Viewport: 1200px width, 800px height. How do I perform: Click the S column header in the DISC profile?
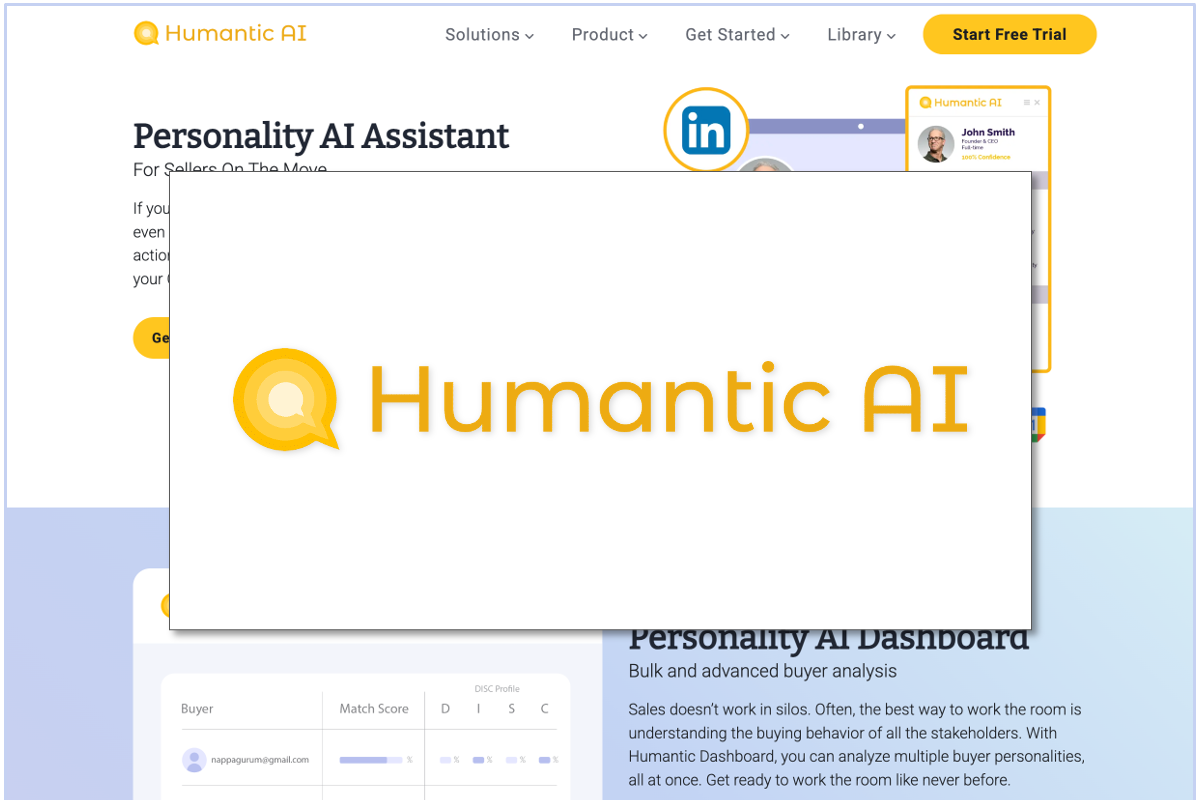pos(512,709)
